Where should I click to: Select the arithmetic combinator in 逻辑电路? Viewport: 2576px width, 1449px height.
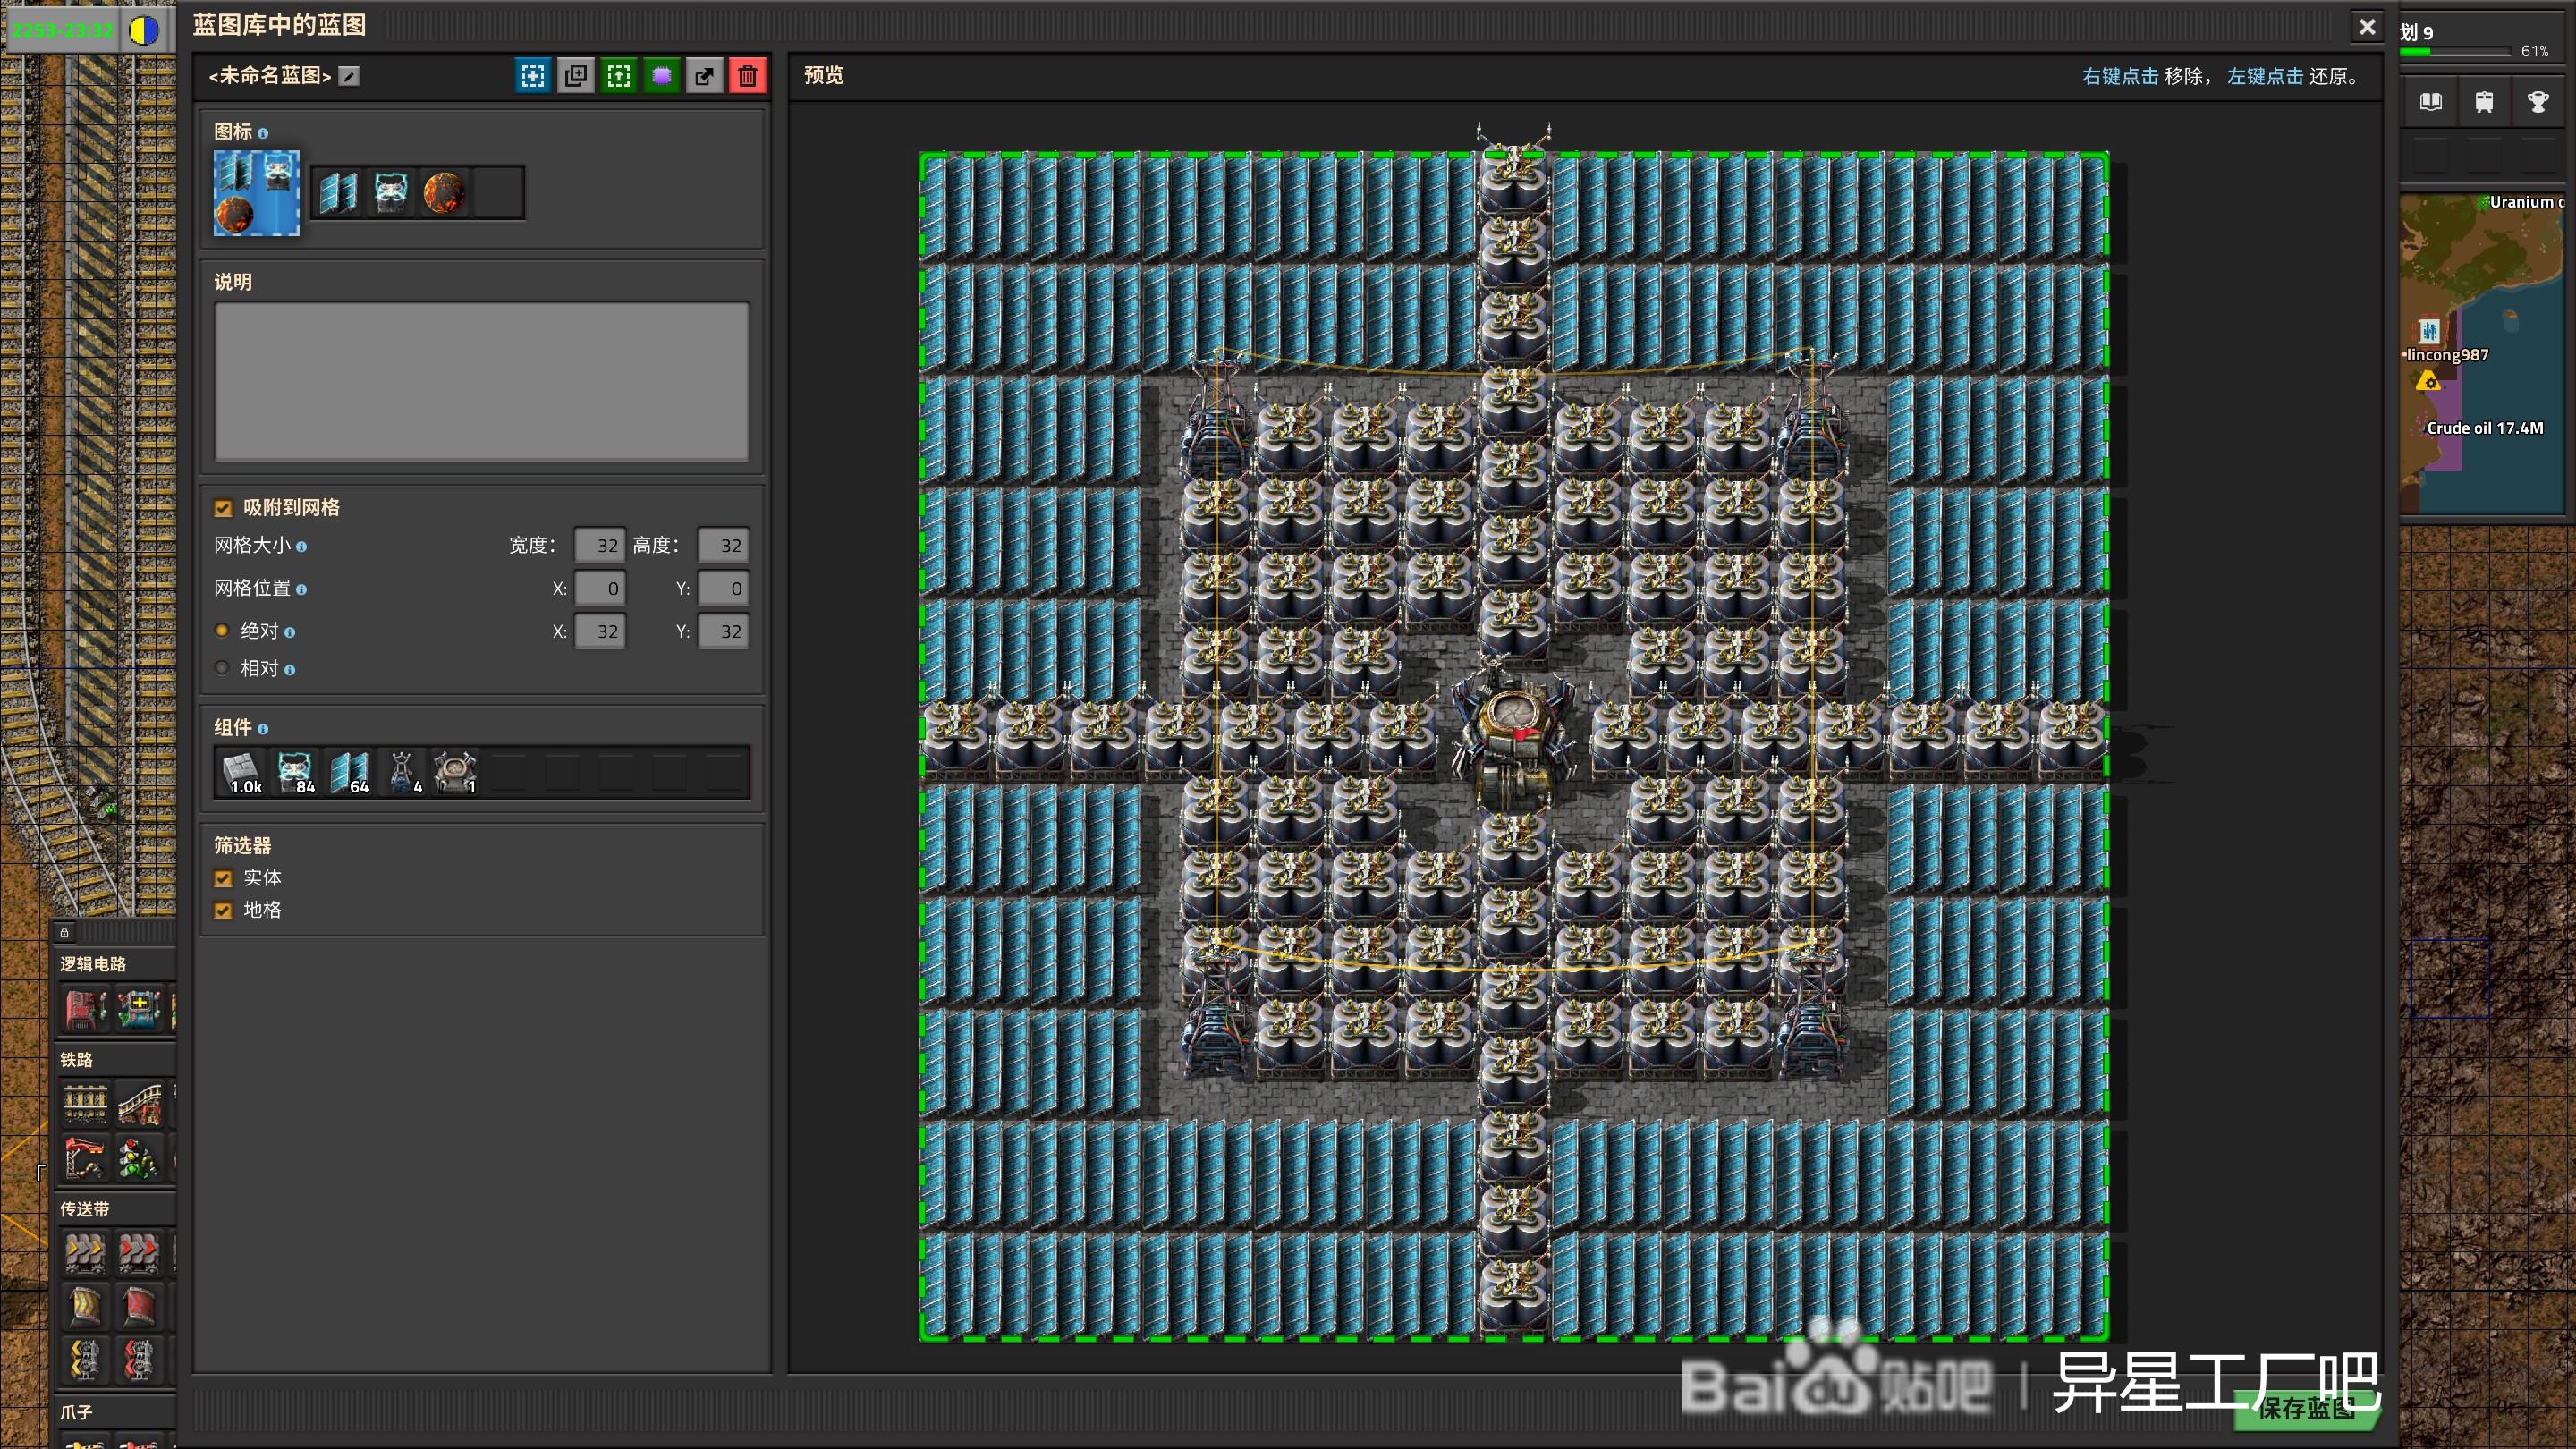(x=139, y=1008)
